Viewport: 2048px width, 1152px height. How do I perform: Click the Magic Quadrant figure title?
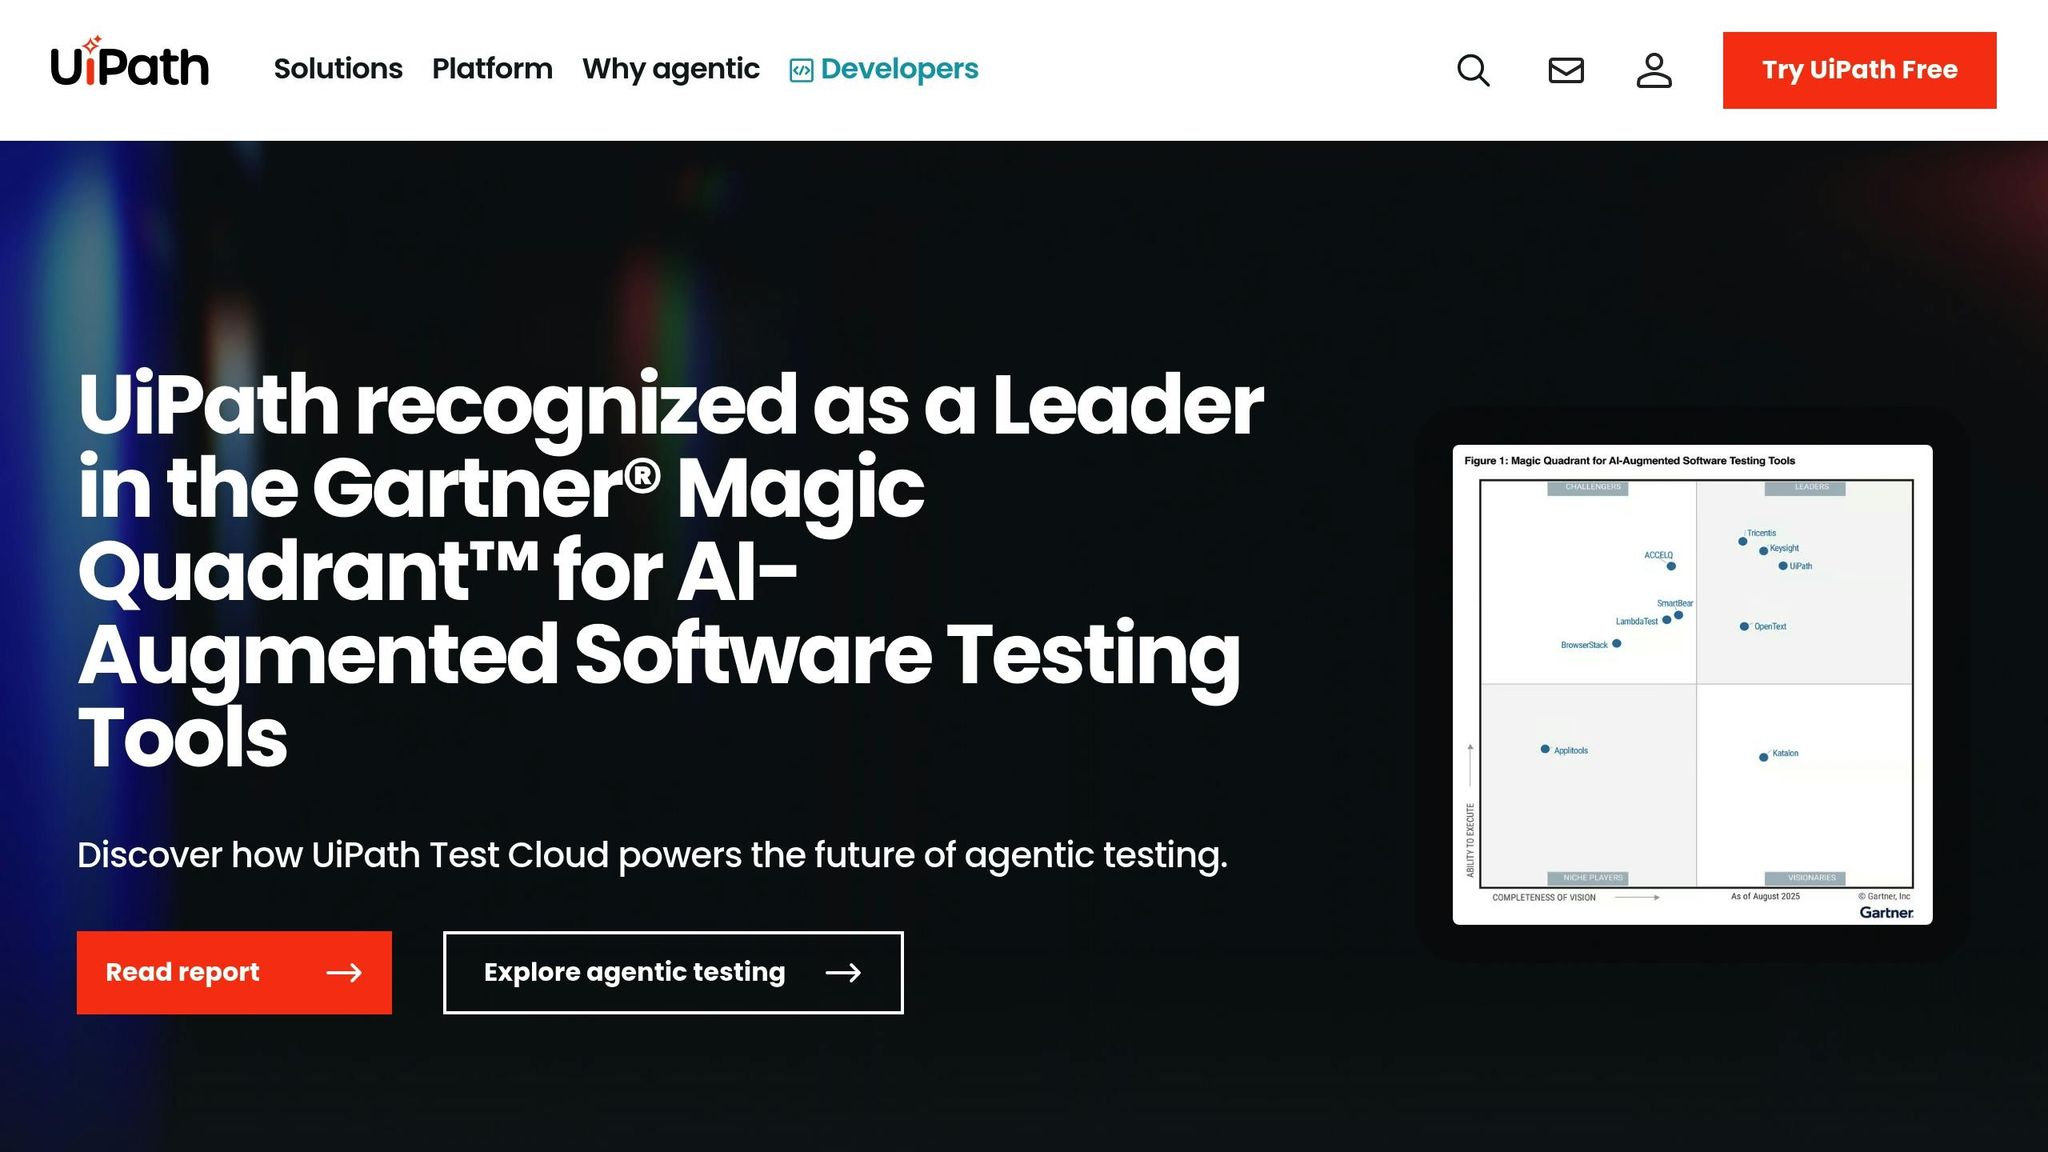1629,461
